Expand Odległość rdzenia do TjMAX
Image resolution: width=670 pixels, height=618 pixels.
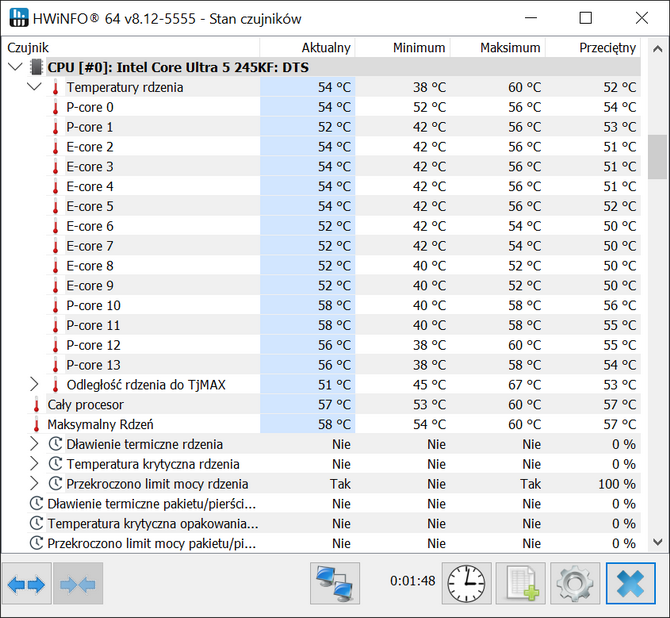click(x=34, y=384)
